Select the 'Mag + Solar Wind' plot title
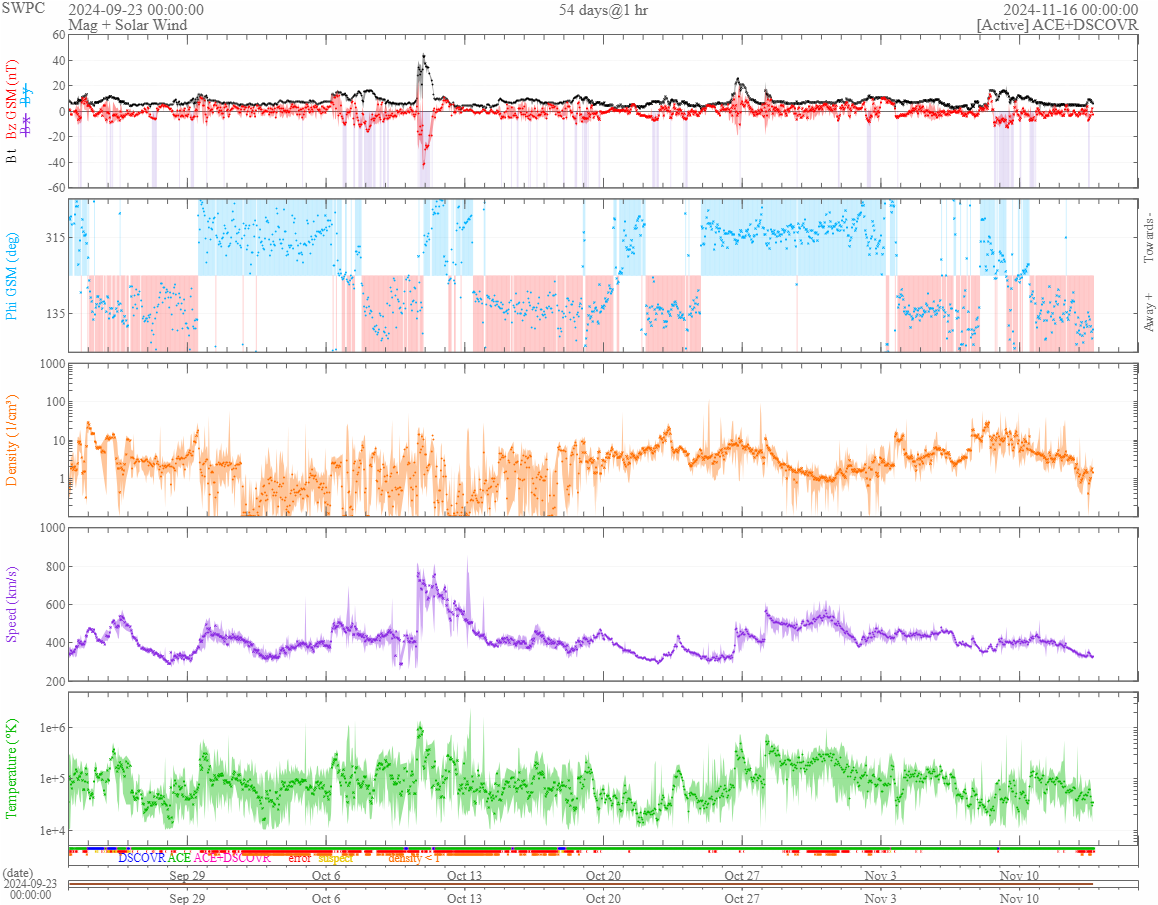This screenshot has width=1158, height=905. (x=128, y=25)
